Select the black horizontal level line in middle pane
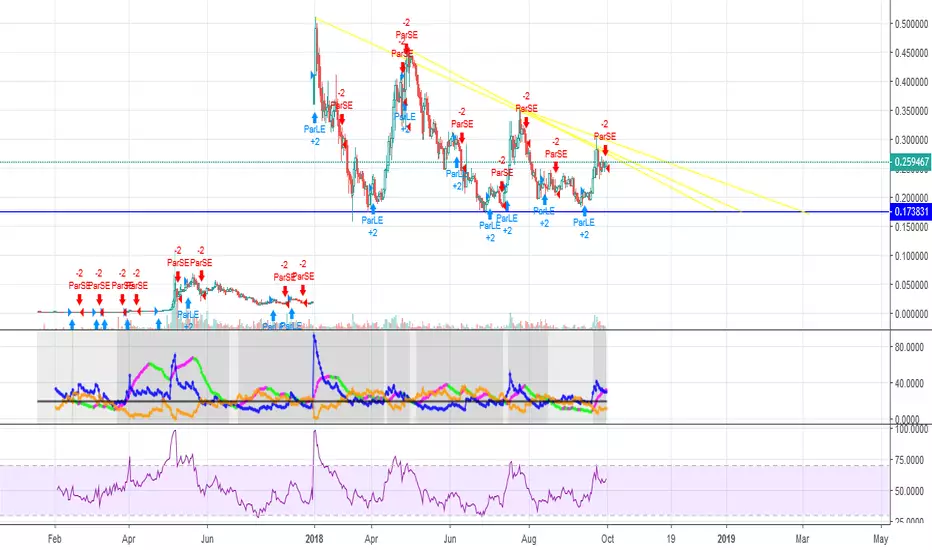The width and height of the screenshot is (932, 550). pyautogui.click(x=322, y=401)
